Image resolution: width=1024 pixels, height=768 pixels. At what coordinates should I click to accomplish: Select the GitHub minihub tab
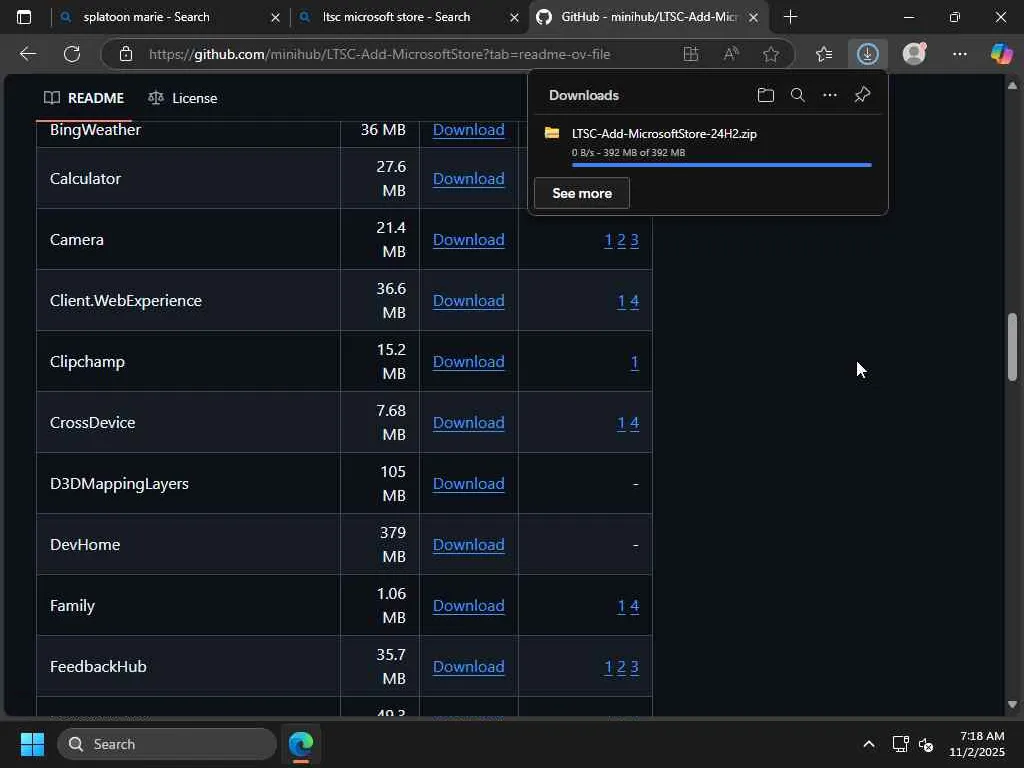point(648,17)
